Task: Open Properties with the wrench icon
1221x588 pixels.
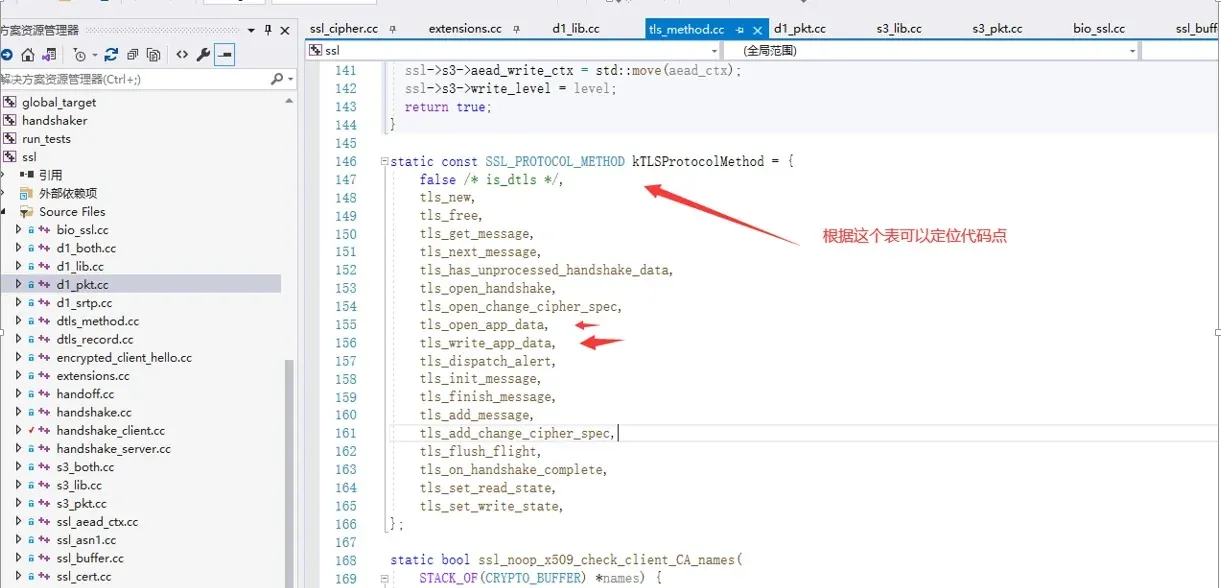Action: [x=203, y=54]
